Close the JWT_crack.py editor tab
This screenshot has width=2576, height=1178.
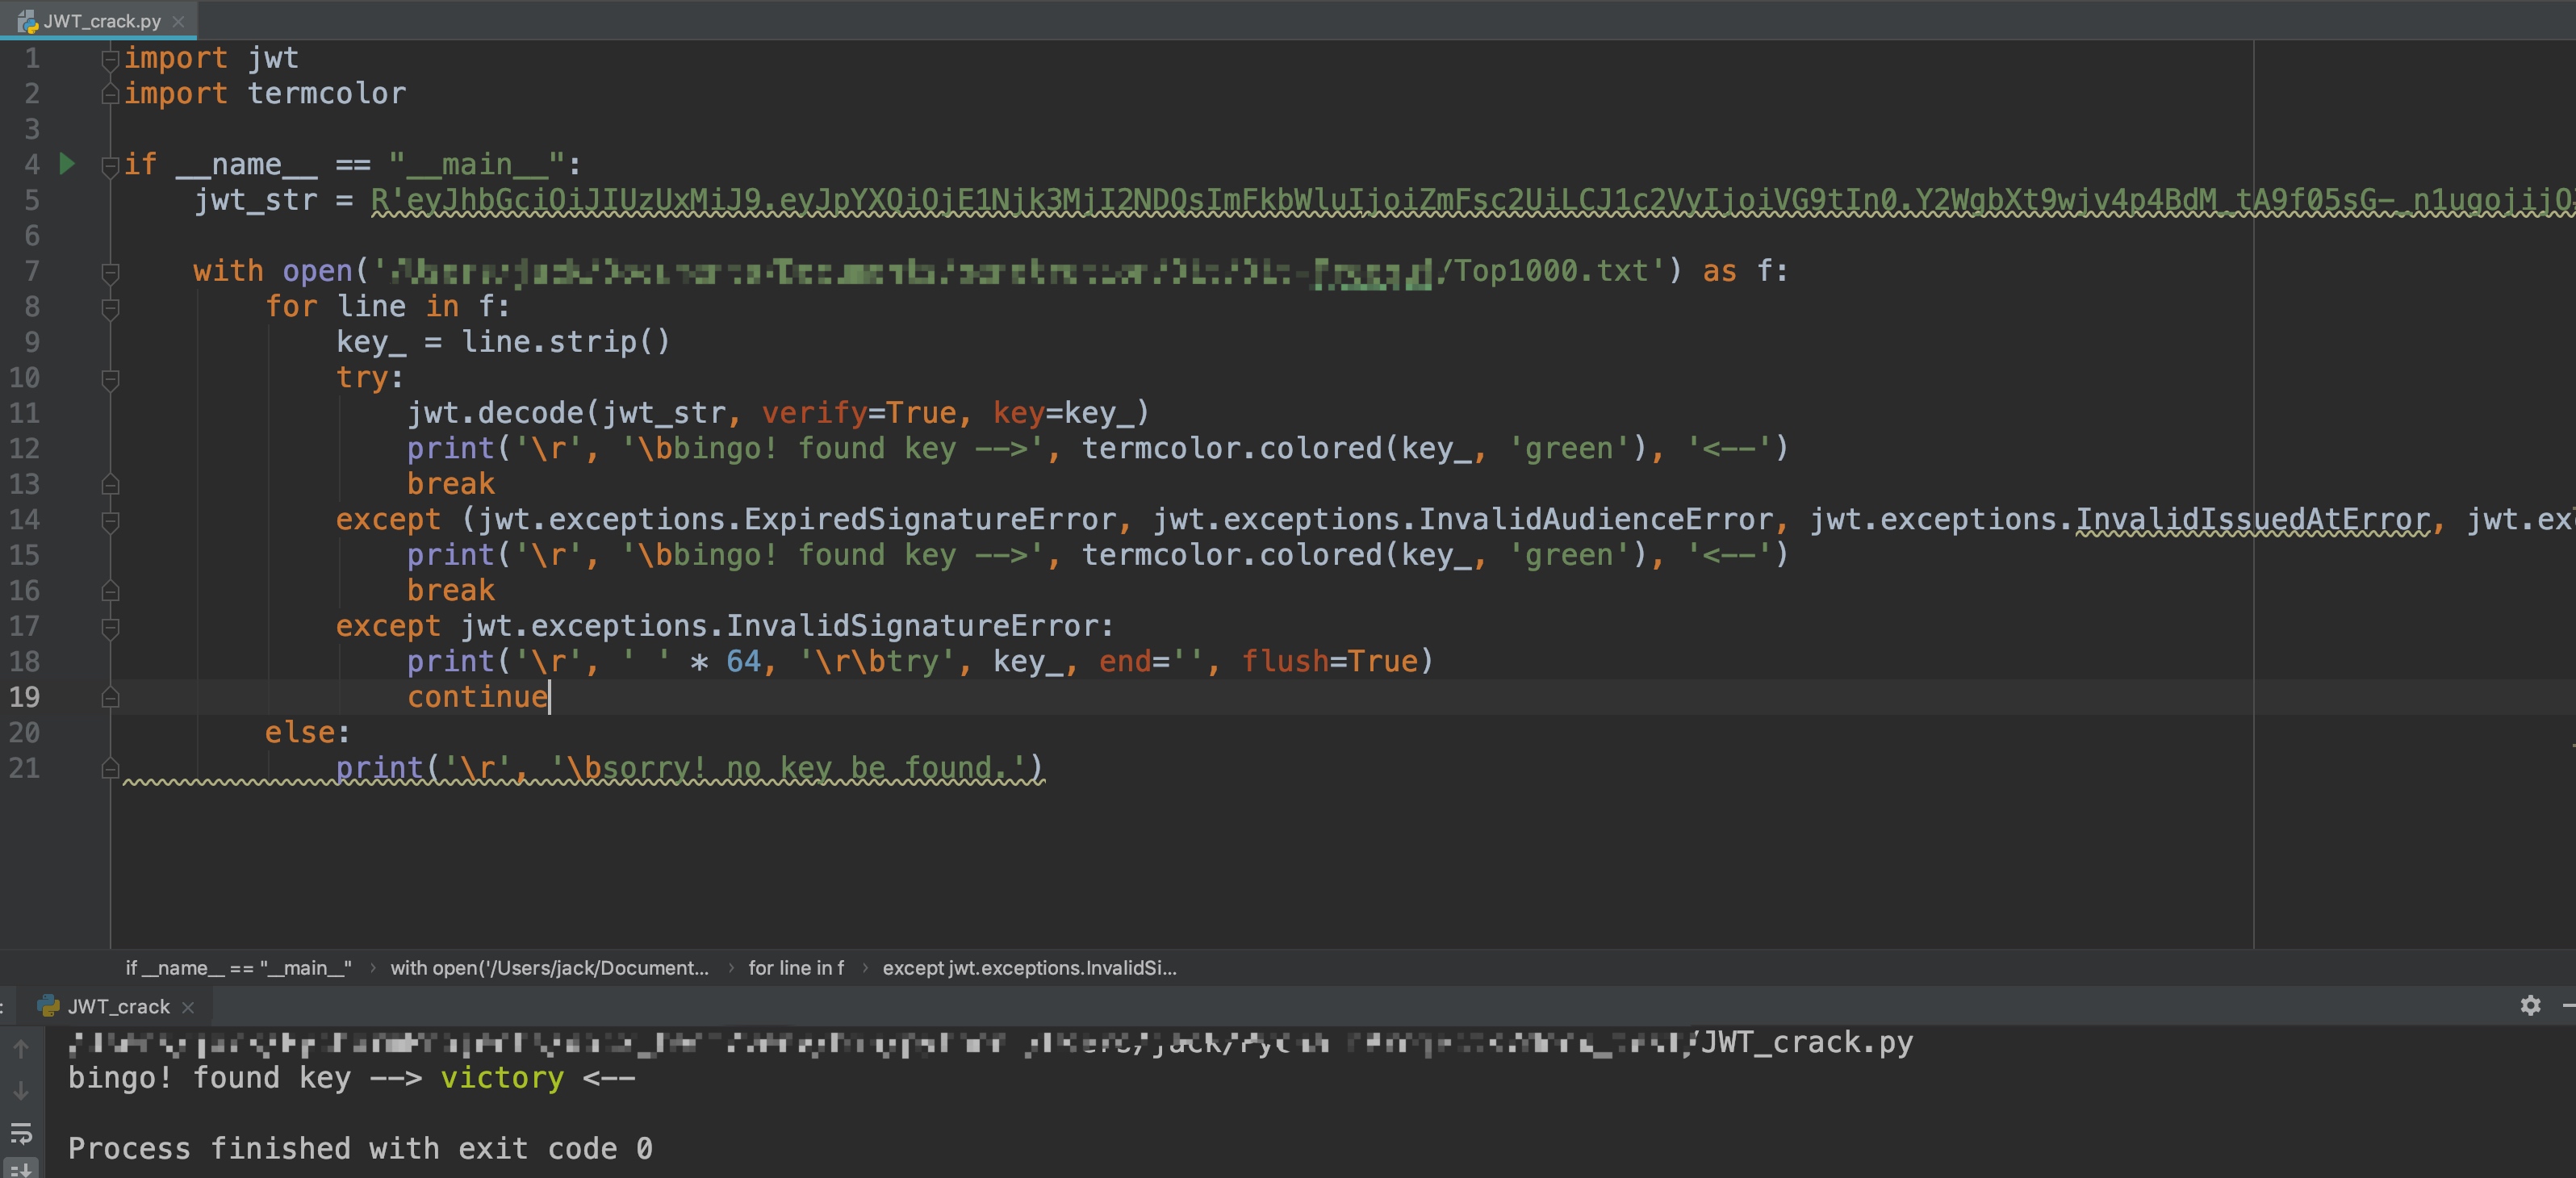coord(178,21)
